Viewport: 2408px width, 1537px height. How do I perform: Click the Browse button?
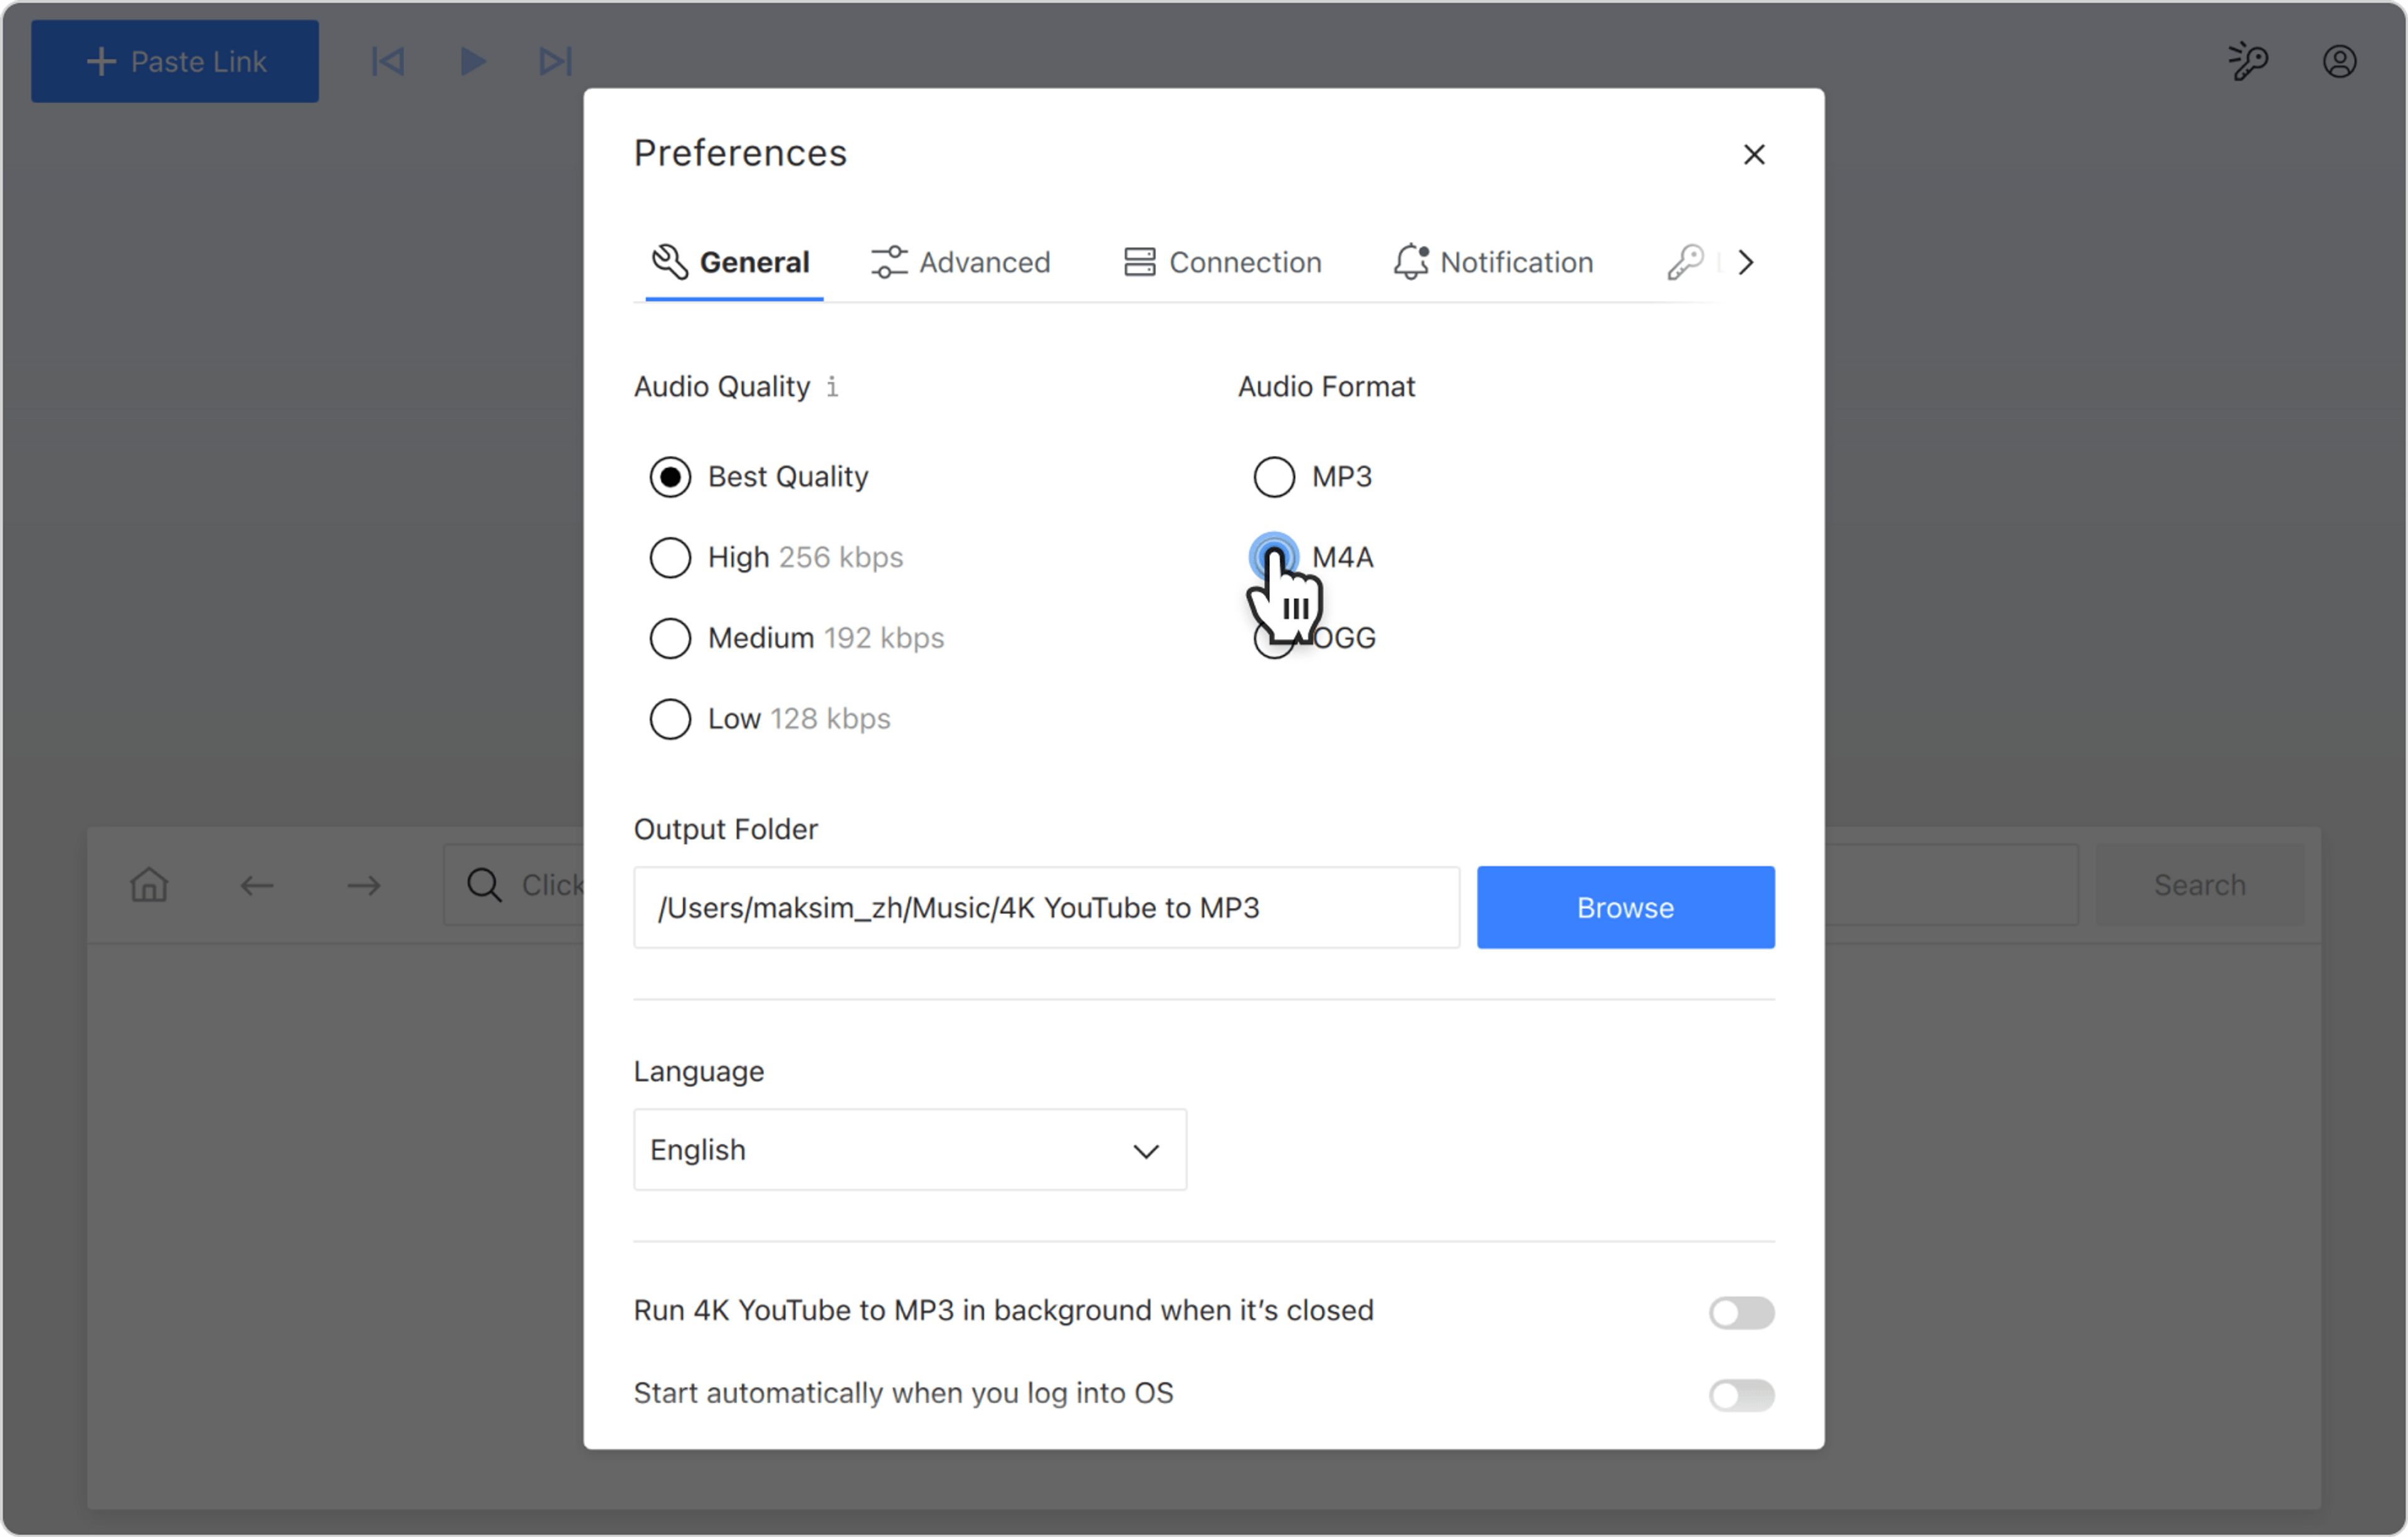click(x=1625, y=908)
